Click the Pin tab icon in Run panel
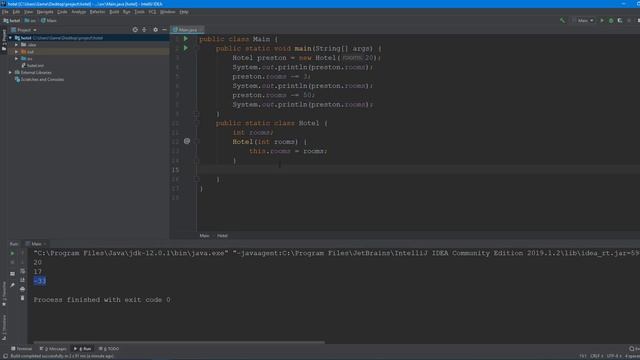The image size is (640, 360). (x=12, y=285)
